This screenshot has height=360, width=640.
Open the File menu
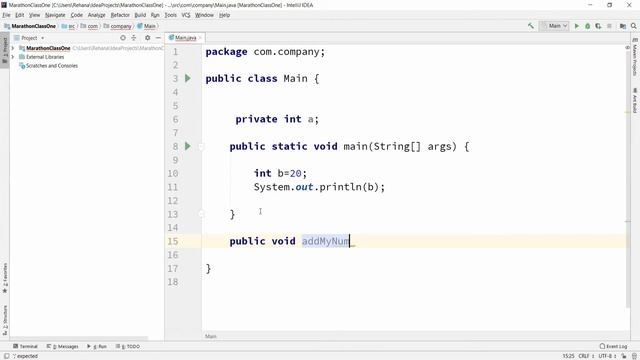(x=6, y=15)
